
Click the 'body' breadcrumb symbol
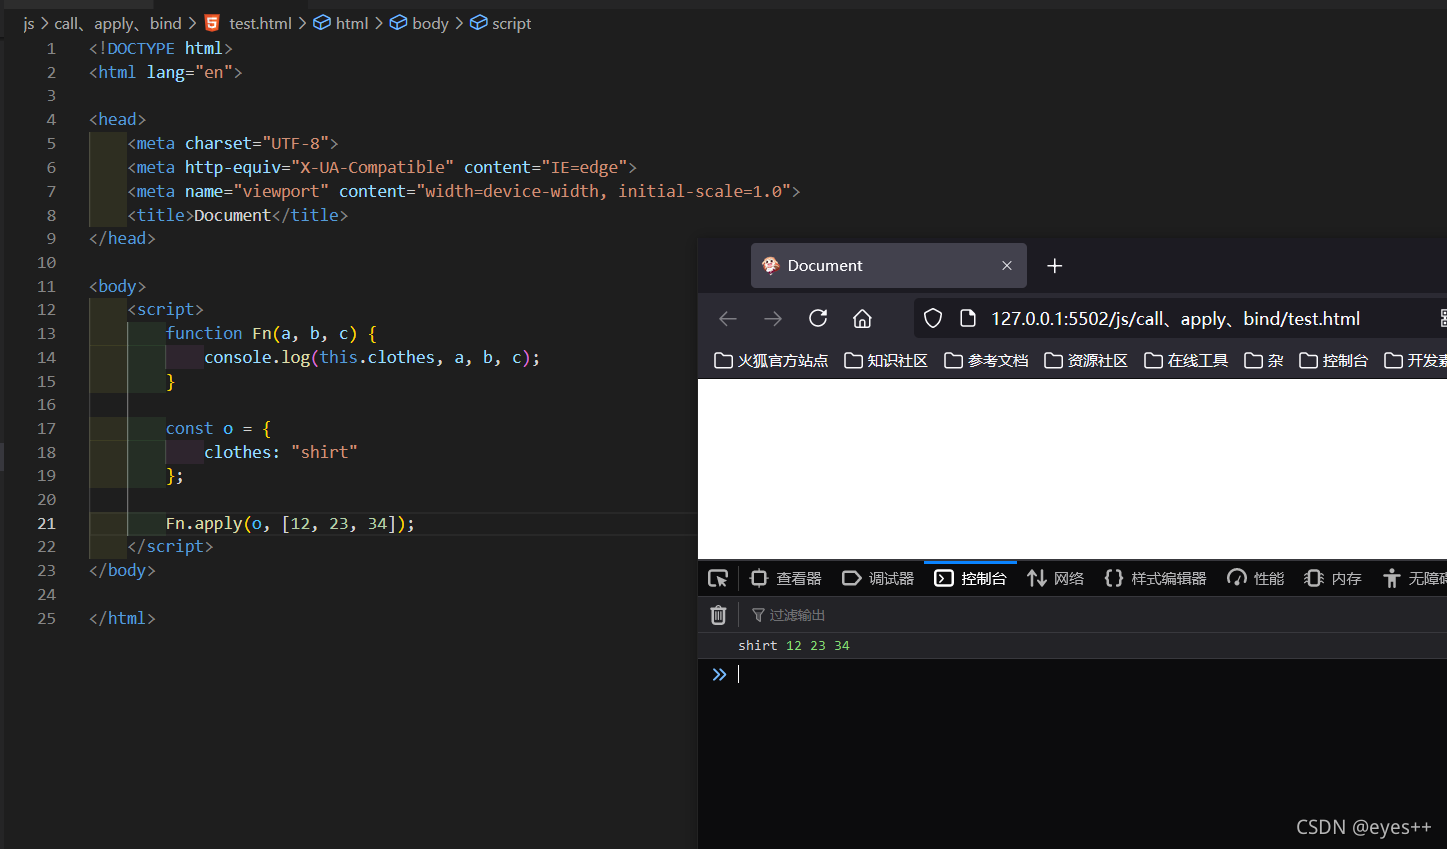coord(419,23)
